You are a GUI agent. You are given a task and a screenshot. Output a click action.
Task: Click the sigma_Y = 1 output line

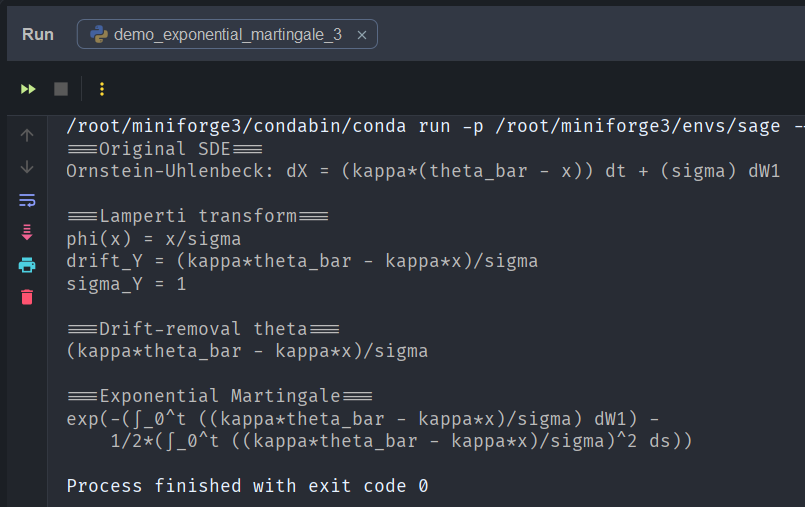click(x=125, y=284)
